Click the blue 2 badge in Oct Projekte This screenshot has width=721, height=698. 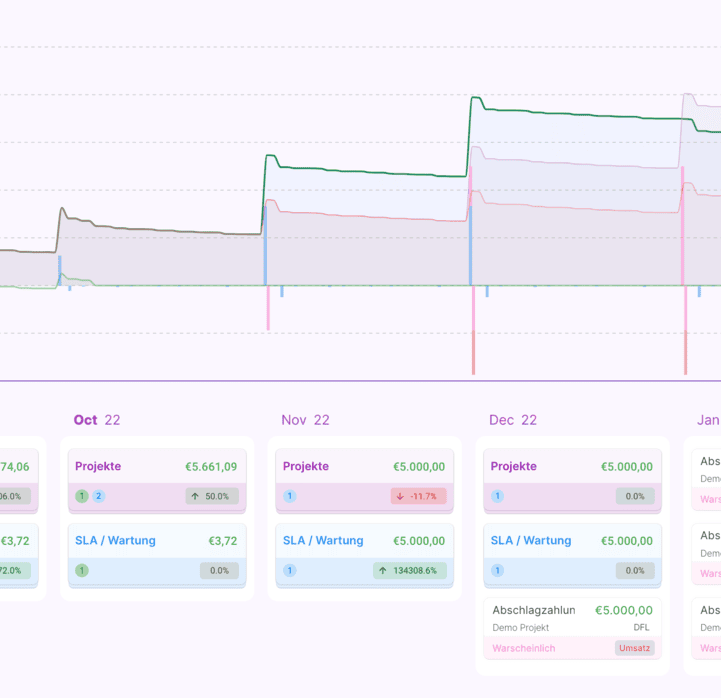click(x=99, y=496)
